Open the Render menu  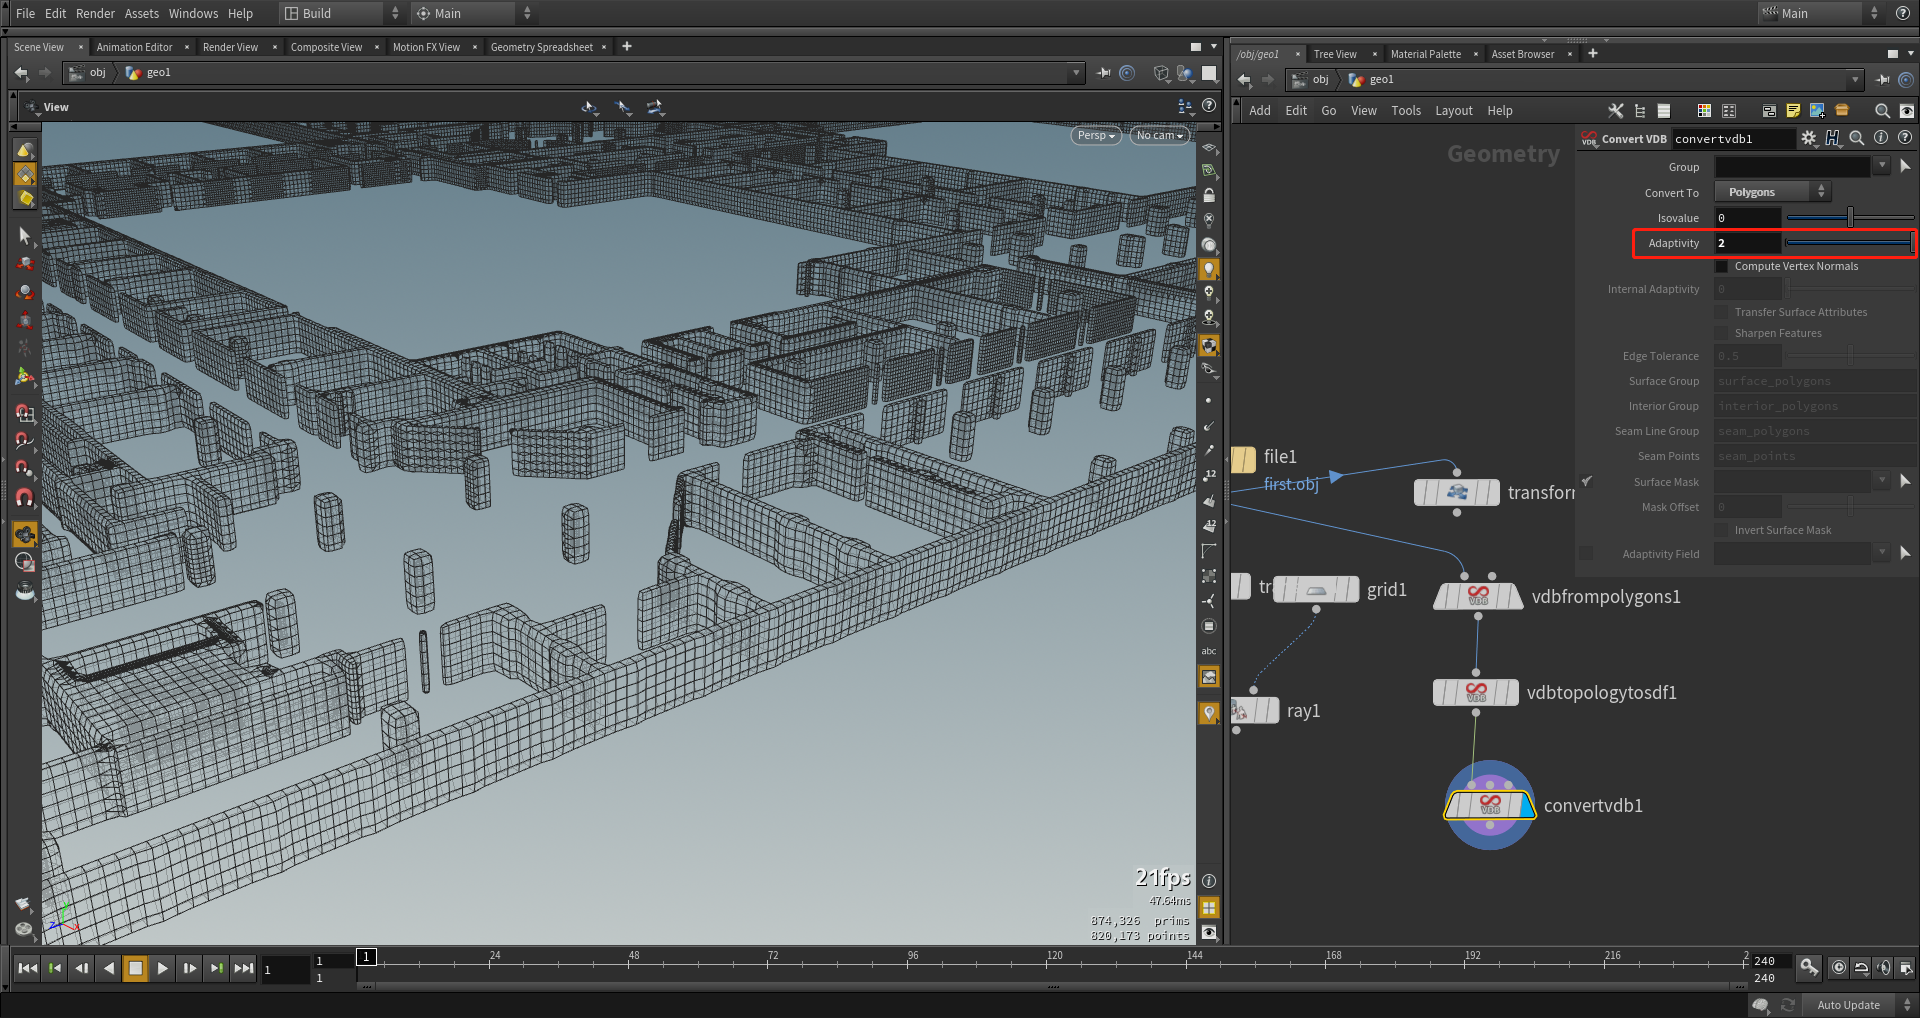click(95, 13)
